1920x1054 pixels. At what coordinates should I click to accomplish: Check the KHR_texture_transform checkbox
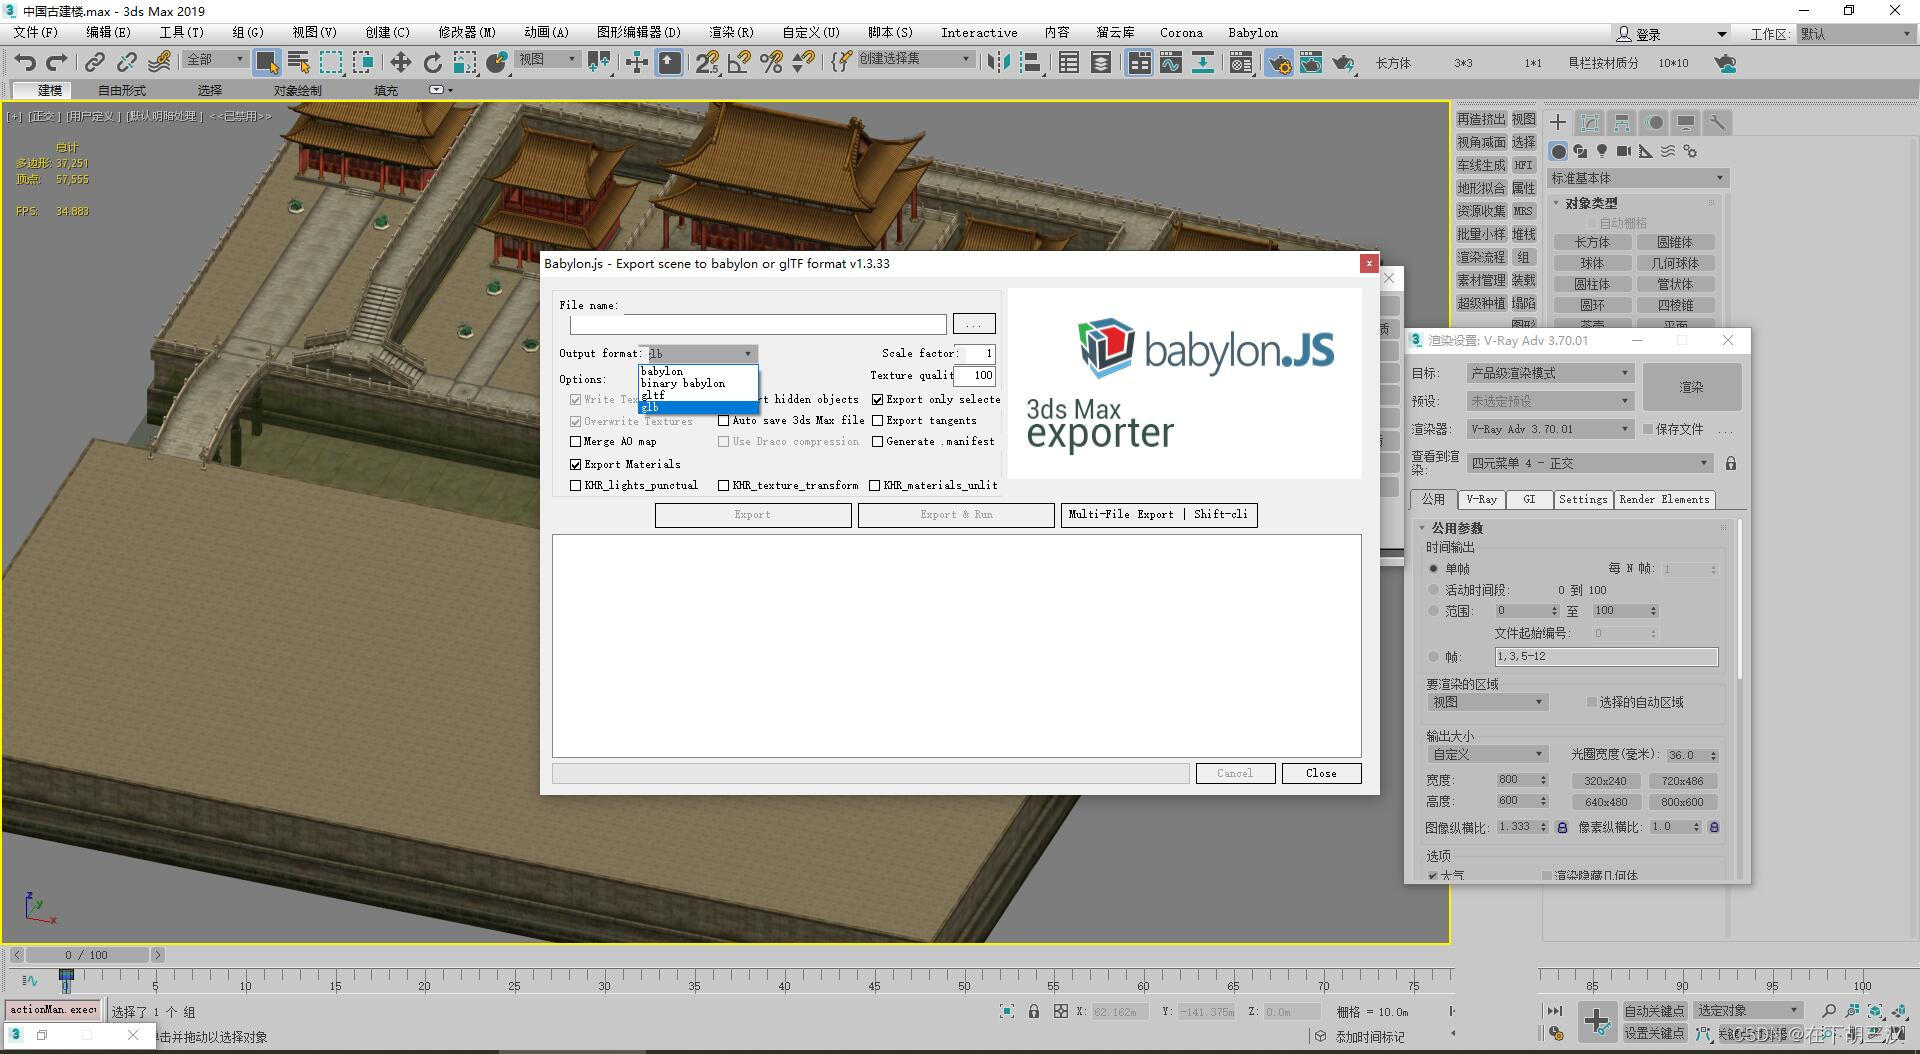(724, 485)
